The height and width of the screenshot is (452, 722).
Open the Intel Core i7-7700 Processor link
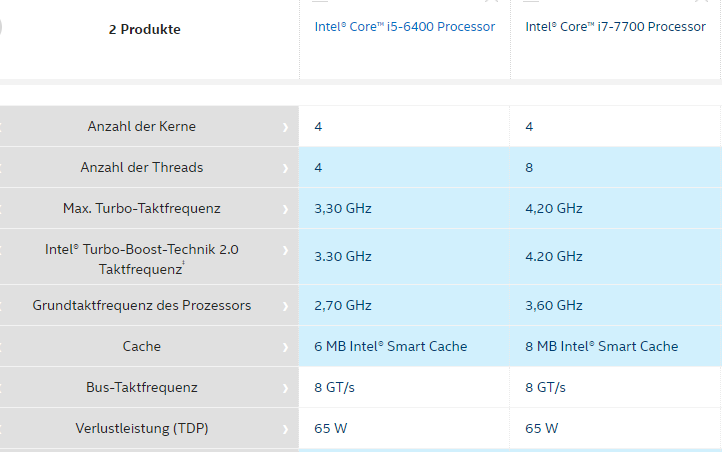coord(615,27)
